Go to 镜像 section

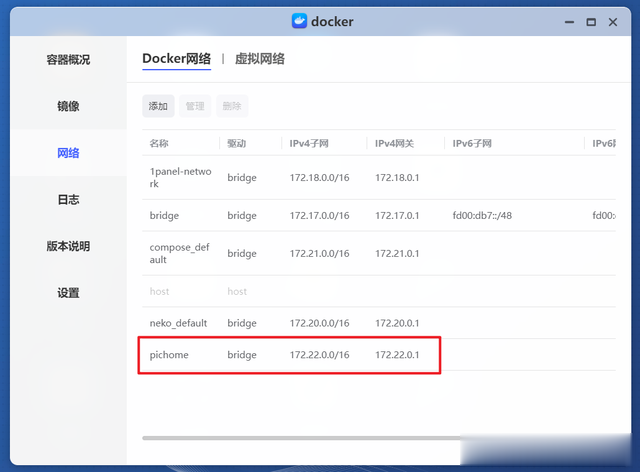pos(68,106)
